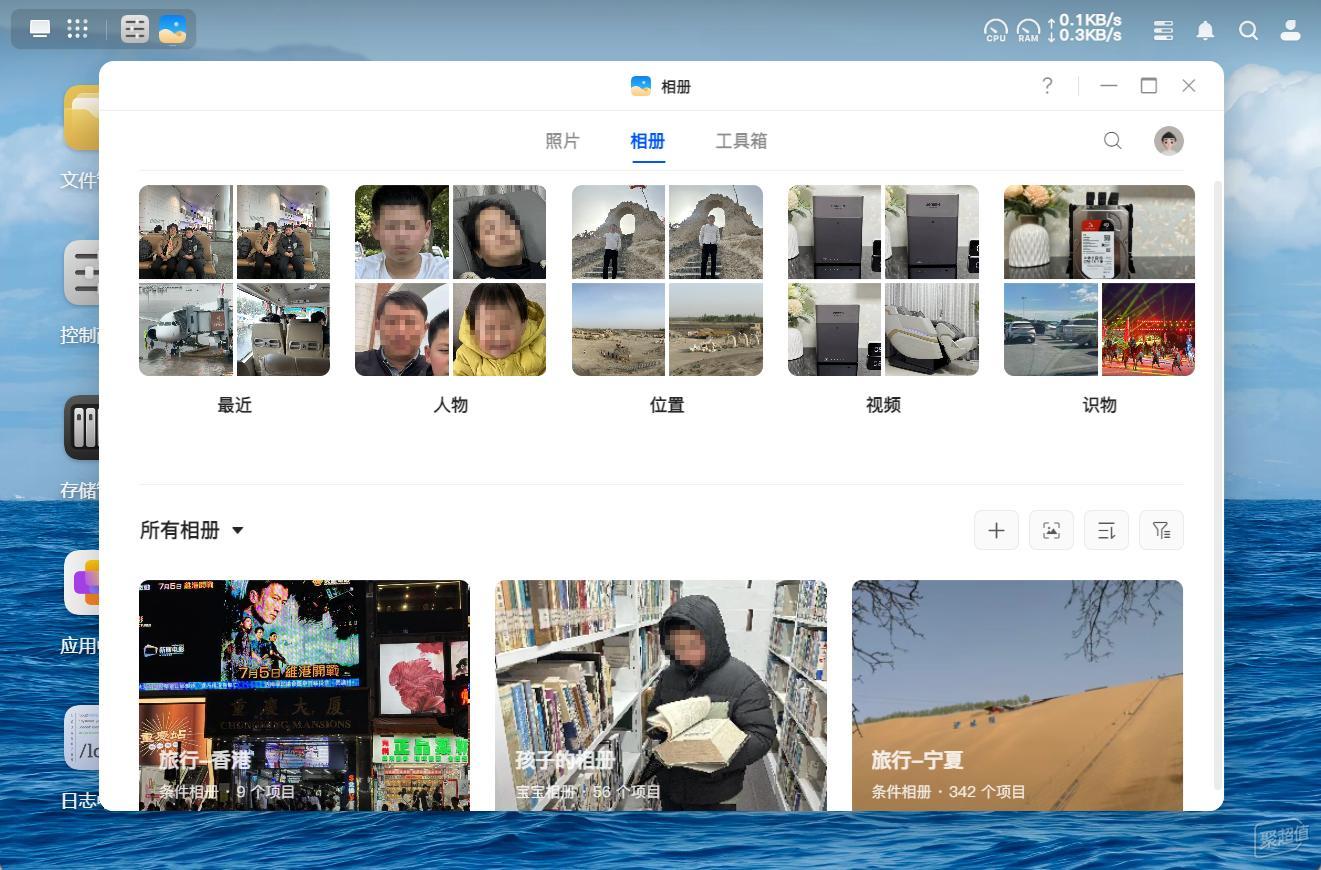Image resolution: width=1321 pixels, height=870 pixels.
Task: Open notifications bell
Action: [1206, 31]
